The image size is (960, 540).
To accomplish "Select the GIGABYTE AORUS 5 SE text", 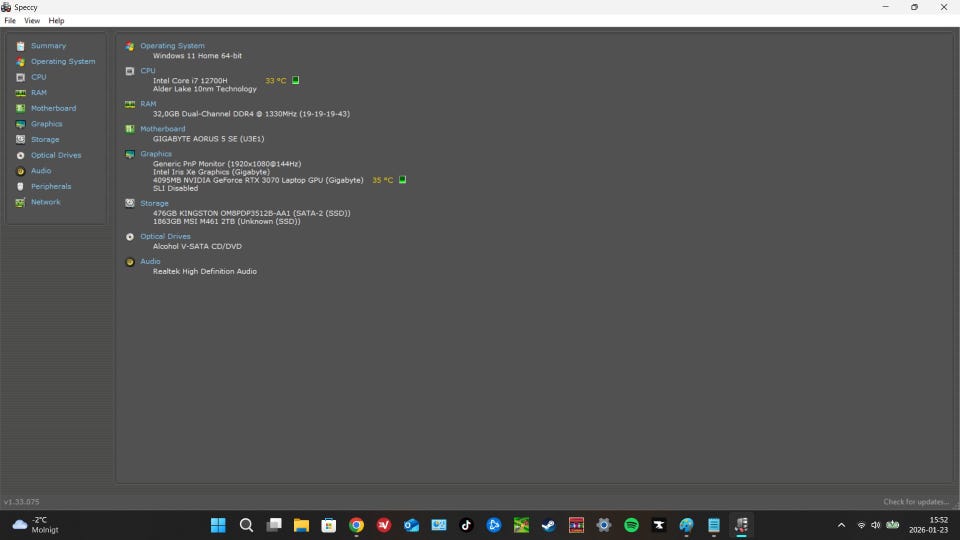I will (209, 139).
